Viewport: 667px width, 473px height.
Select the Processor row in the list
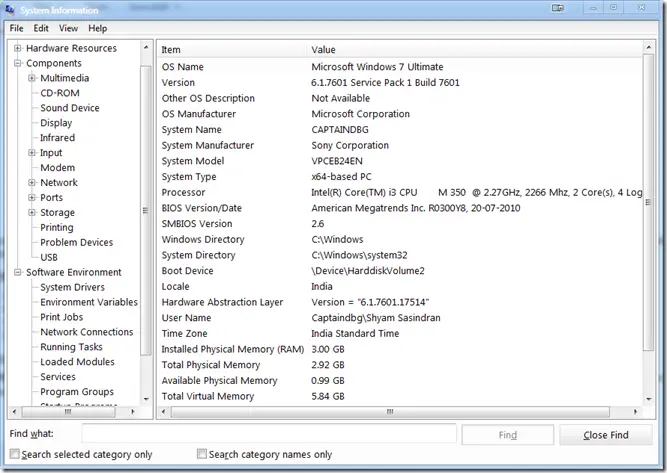pos(400,193)
